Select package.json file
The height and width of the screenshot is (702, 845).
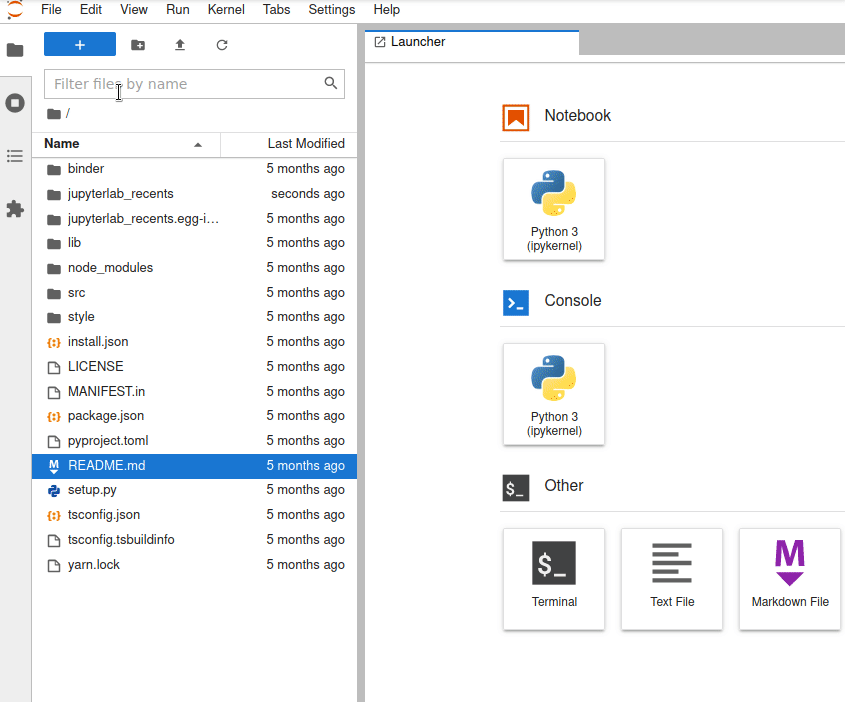tap(194, 416)
